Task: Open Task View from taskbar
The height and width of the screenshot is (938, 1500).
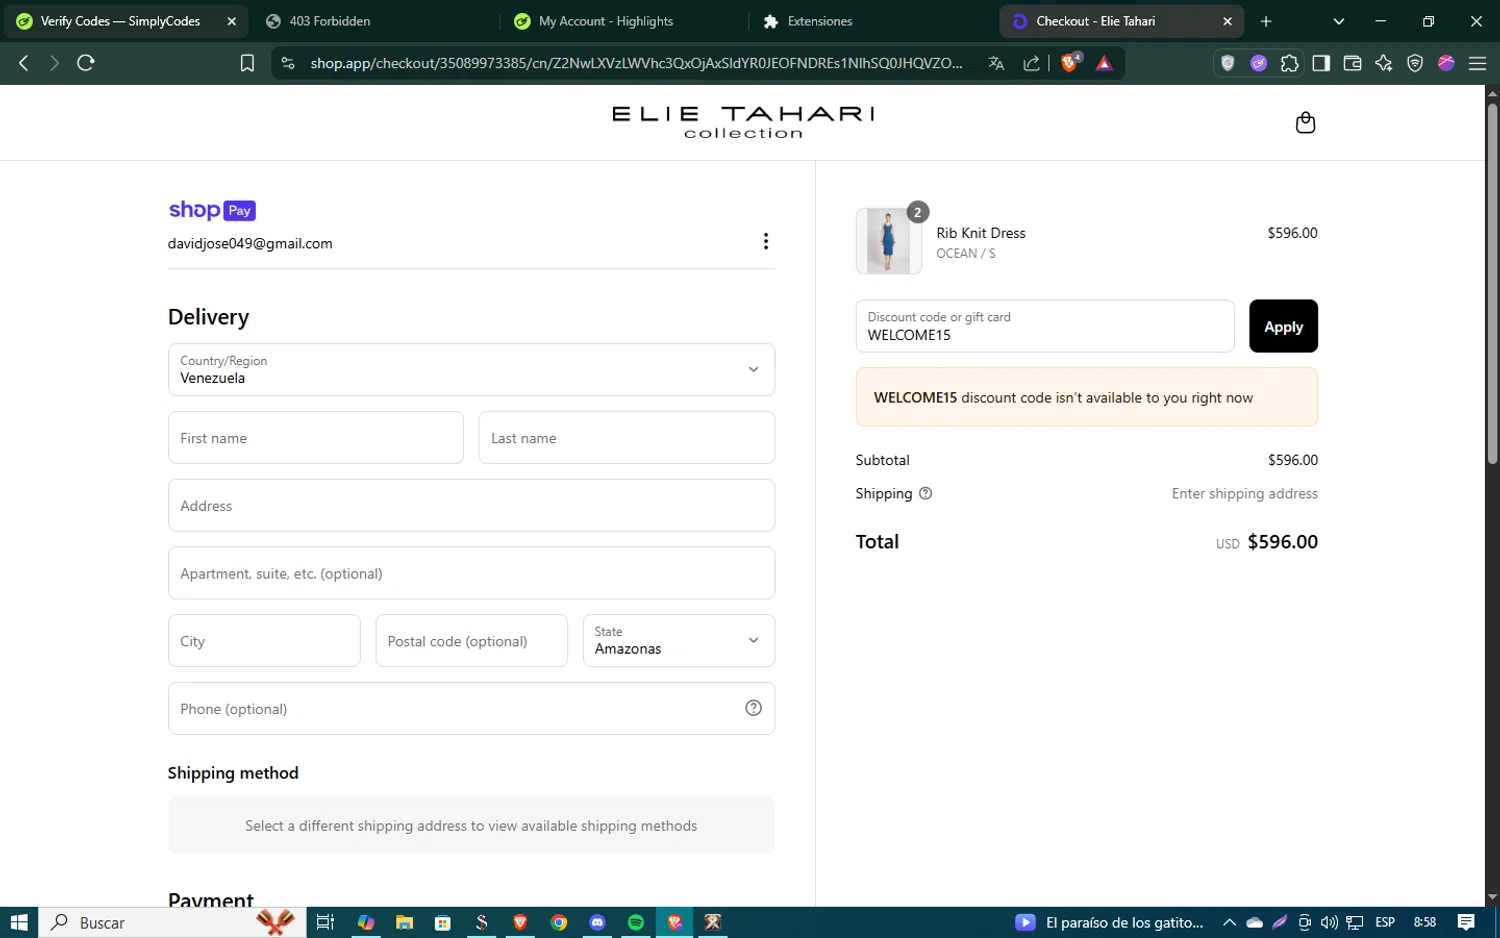Action: click(325, 922)
